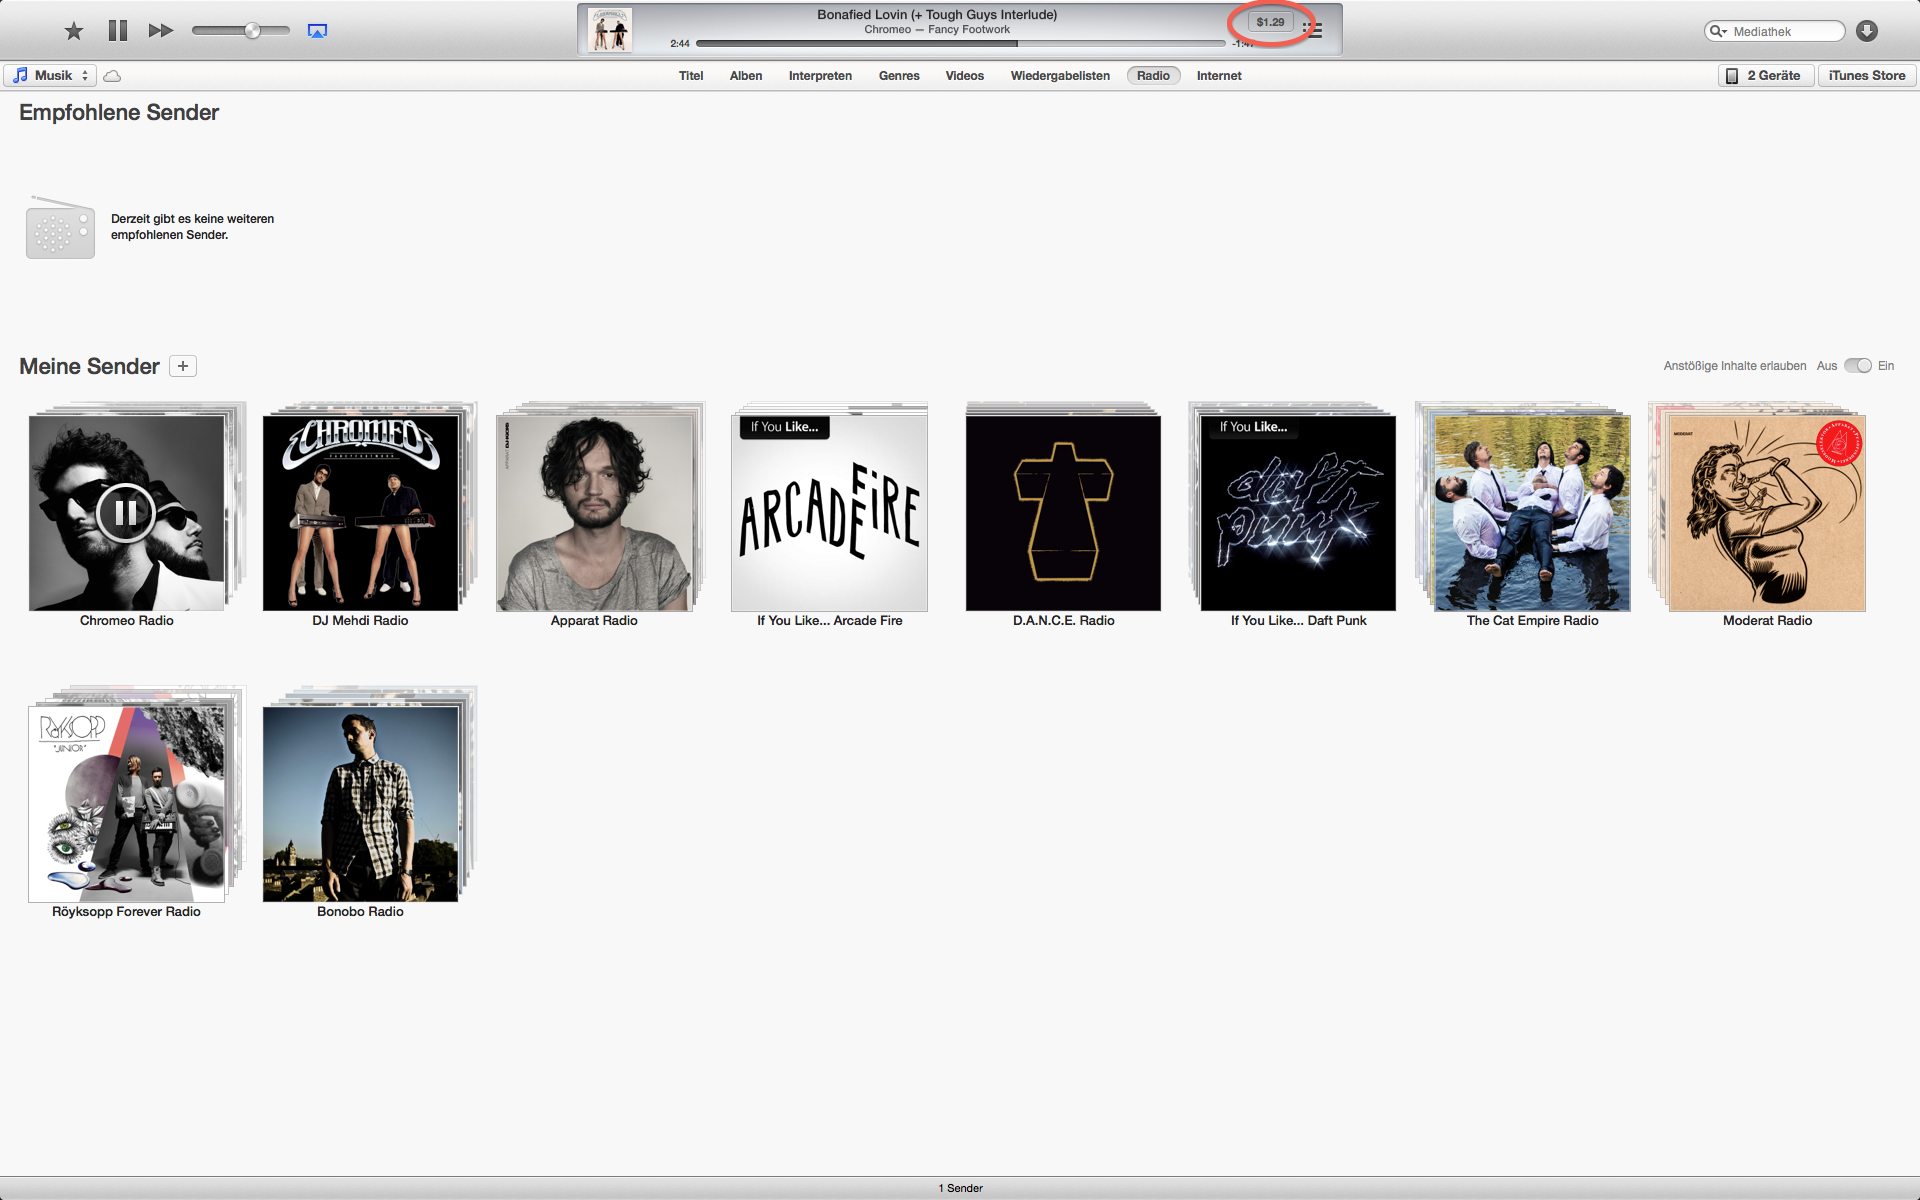Screen dimensions: 1920x1200
Task: Play If You Like... Daft Punk
Action: click(1298, 513)
